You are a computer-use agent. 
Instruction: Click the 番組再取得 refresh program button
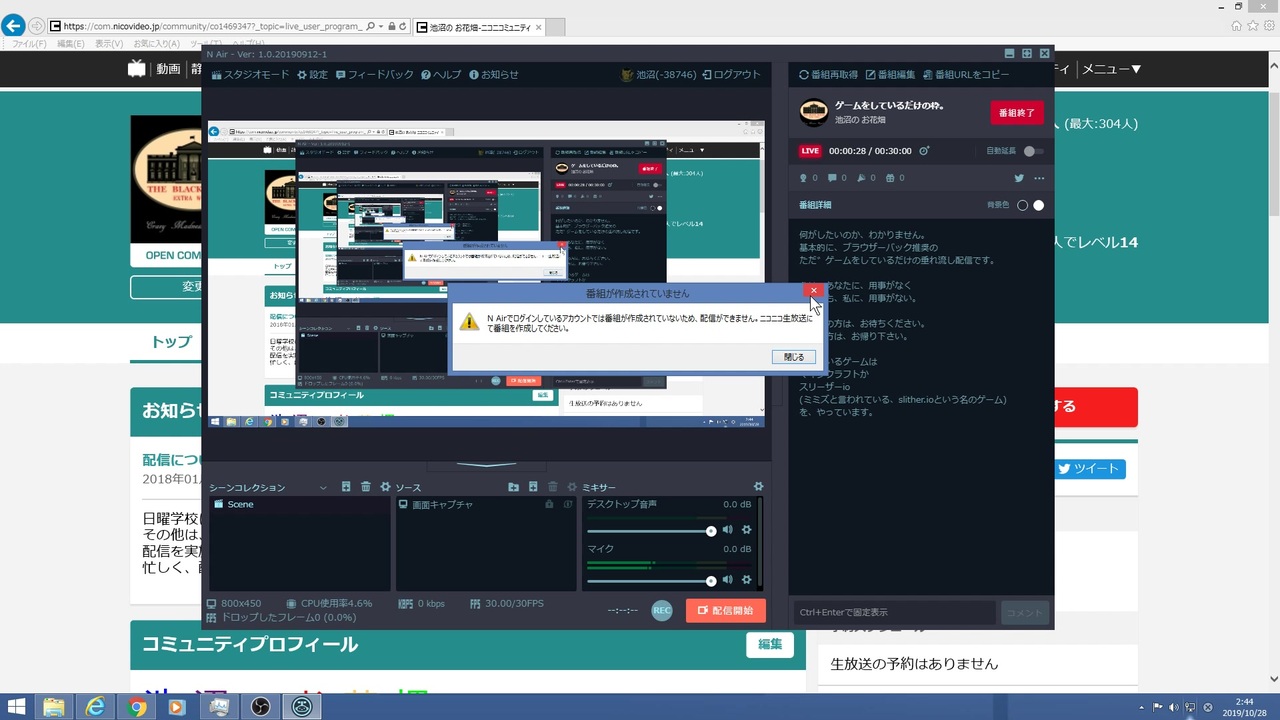tap(828, 74)
